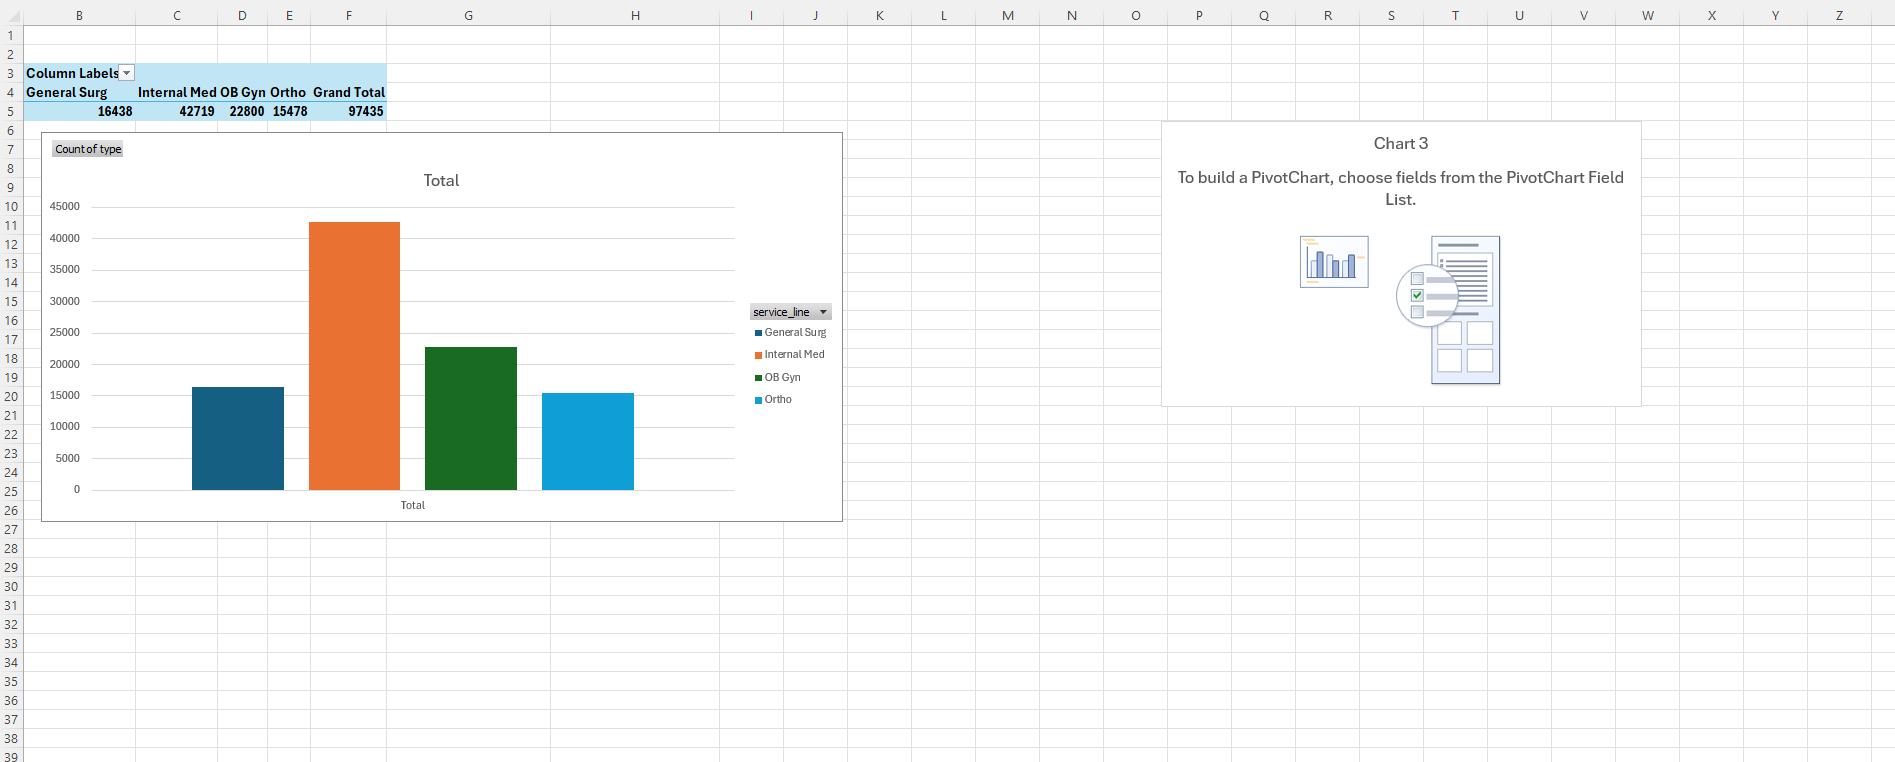Select the Grand Total header cell
This screenshot has width=1895, height=762.
[348, 92]
